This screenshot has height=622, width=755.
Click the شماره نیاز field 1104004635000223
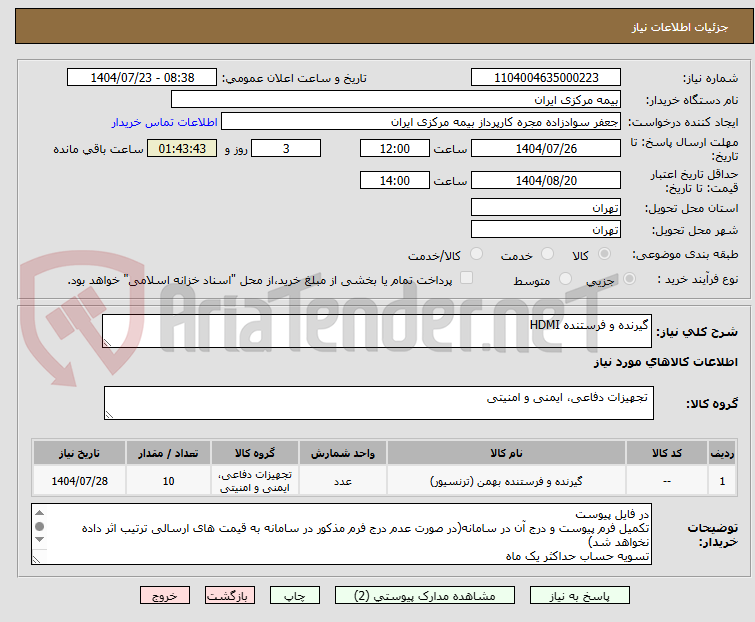[546, 78]
